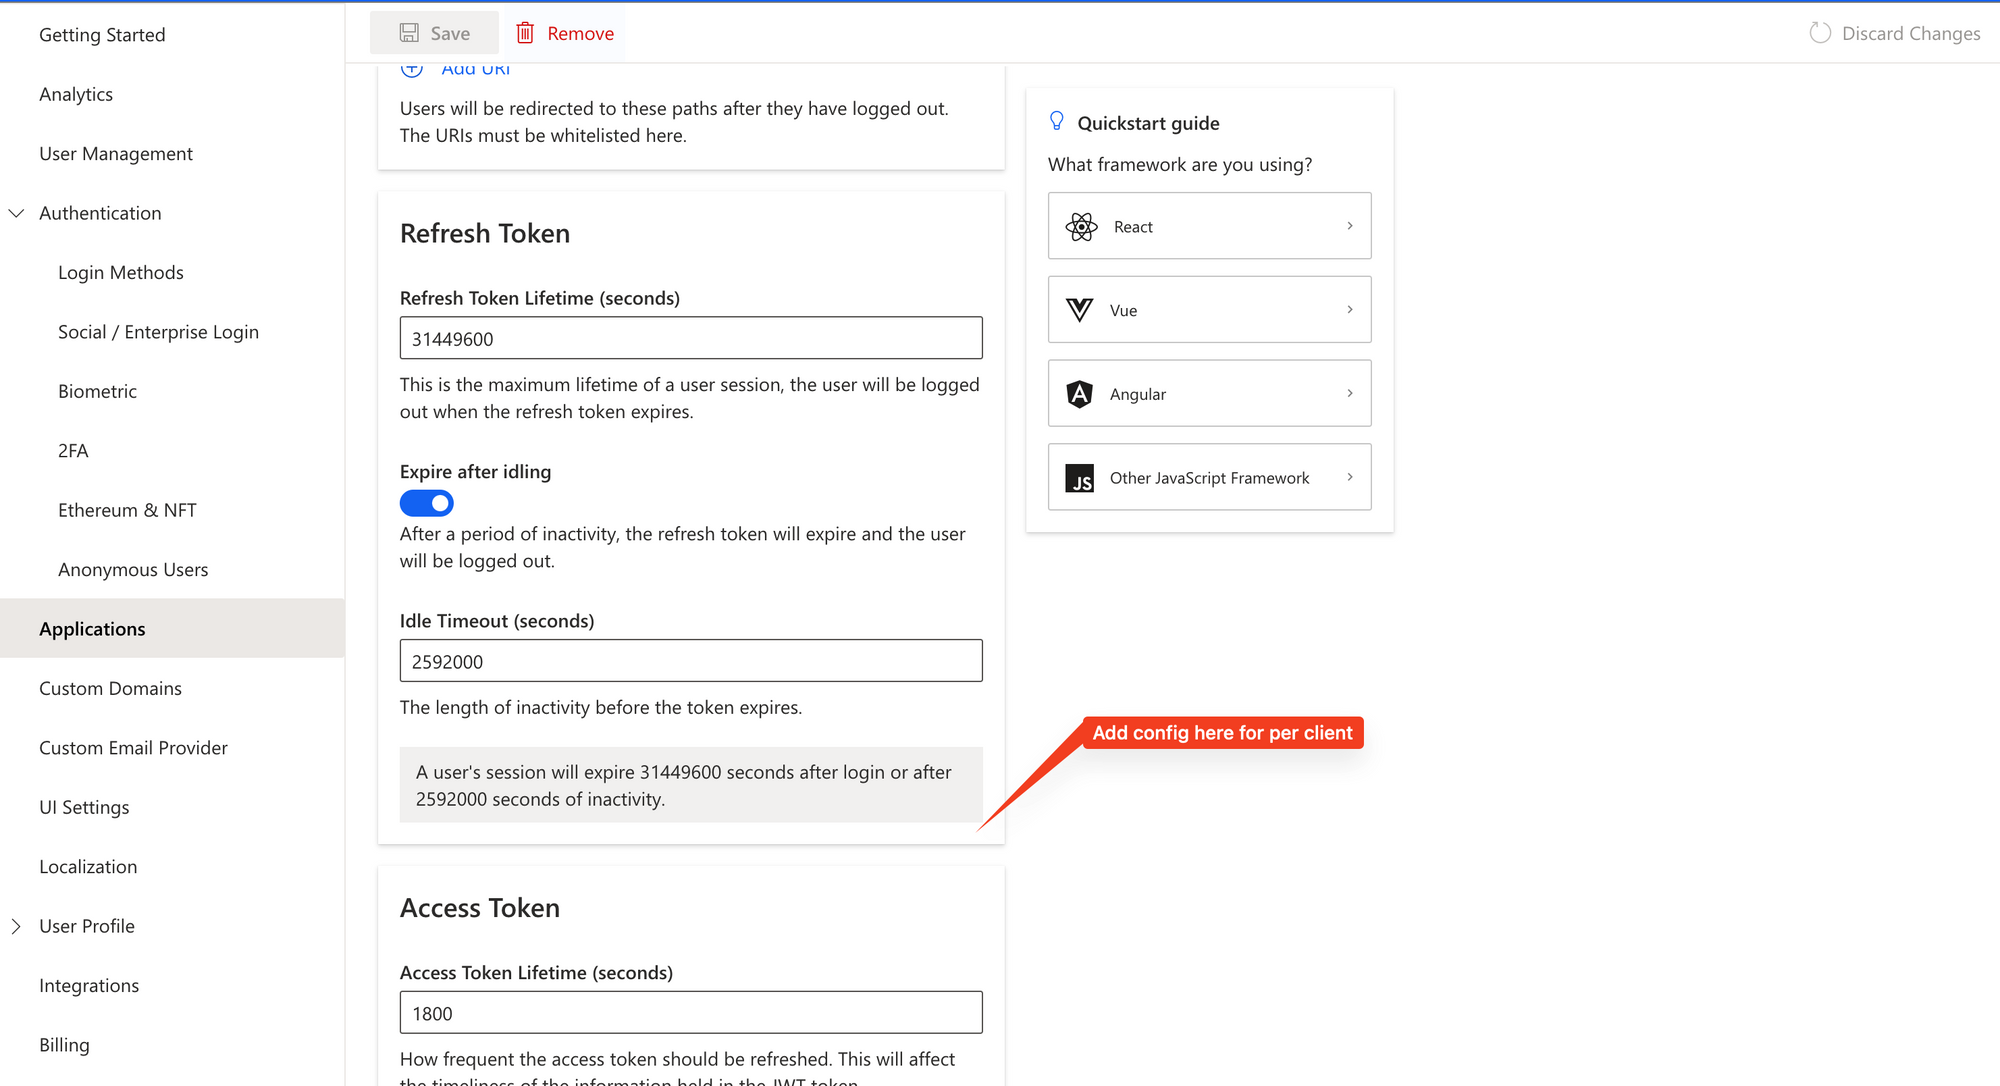Click the plus icon beside Add URI
Image resolution: width=2000 pixels, height=1086 pixels.
(413, 67)
